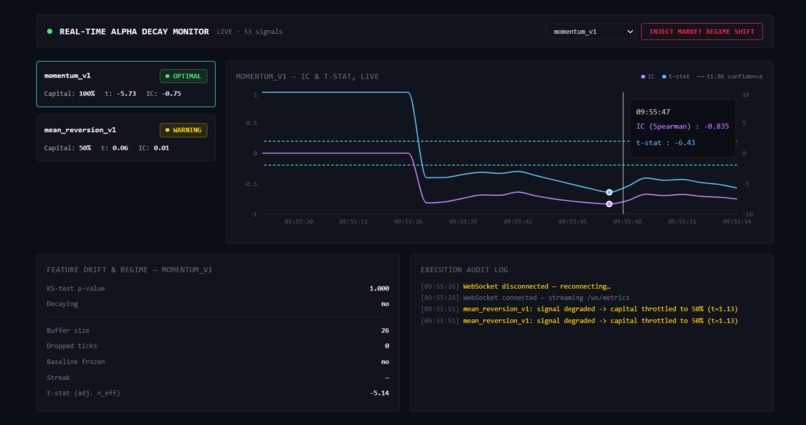Image resolution: width=806 pixels, height=425 pixels.
Task: Click the Baseline frozen row label
Action: (x=76, y=362)
